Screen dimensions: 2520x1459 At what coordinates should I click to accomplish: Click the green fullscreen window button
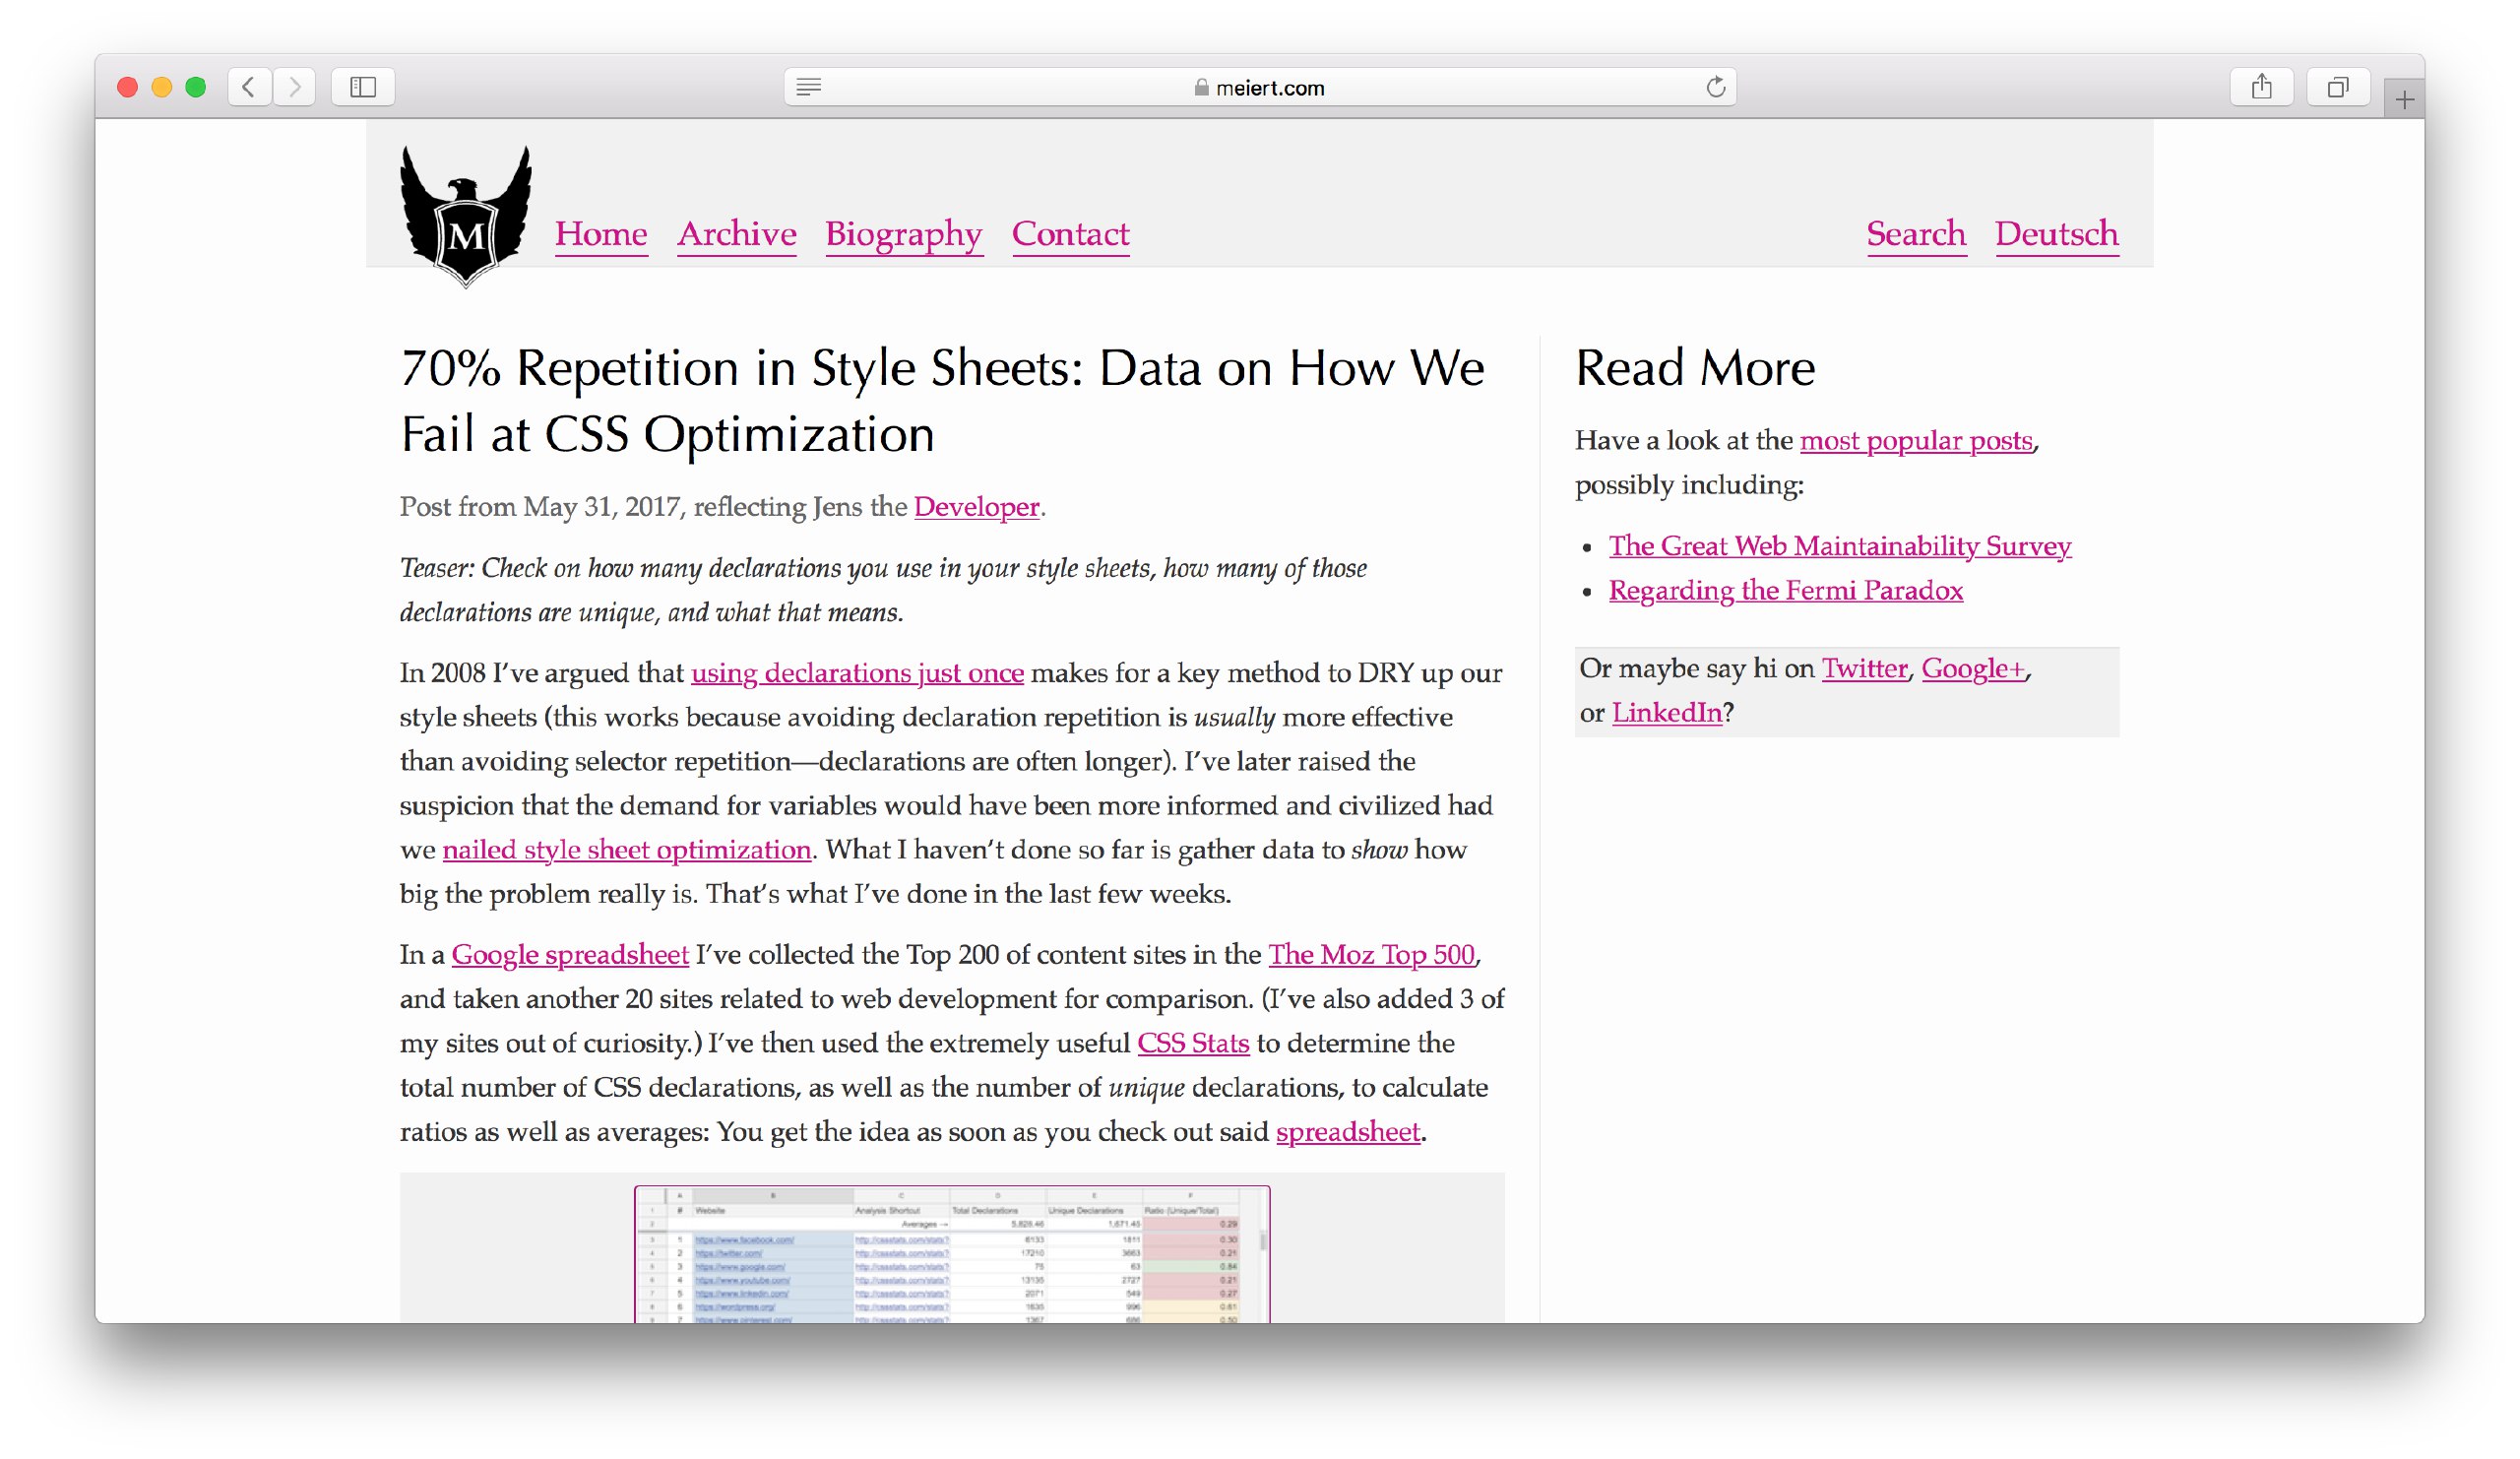196,87
